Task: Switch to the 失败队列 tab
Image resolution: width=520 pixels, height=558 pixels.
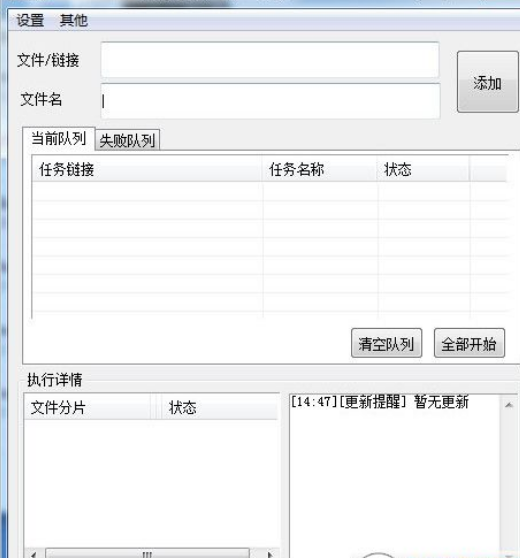Action: tap(127, 141)
